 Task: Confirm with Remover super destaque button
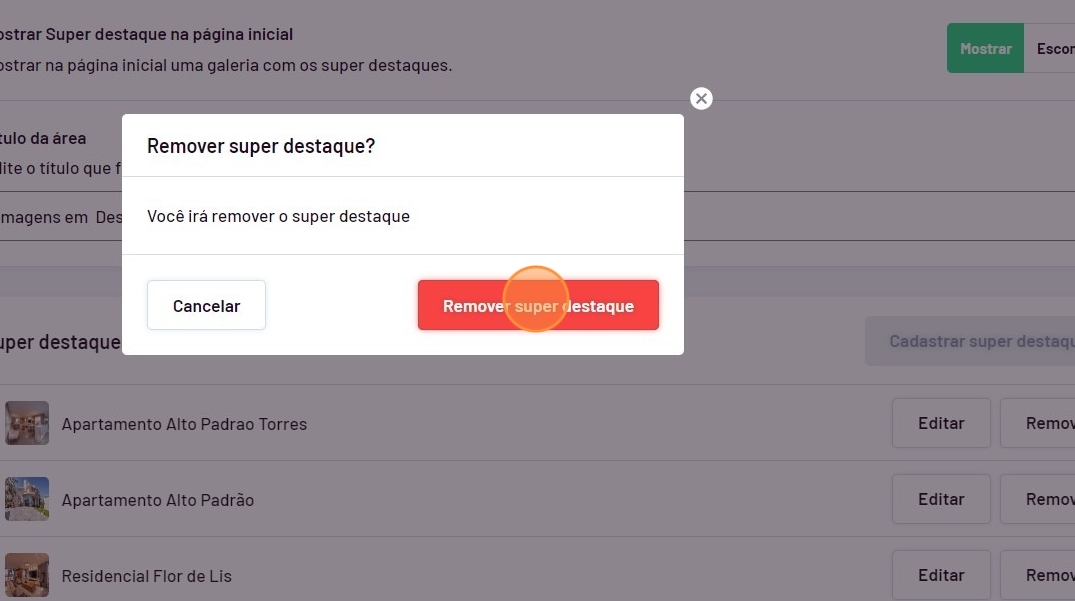coord(538,306)
